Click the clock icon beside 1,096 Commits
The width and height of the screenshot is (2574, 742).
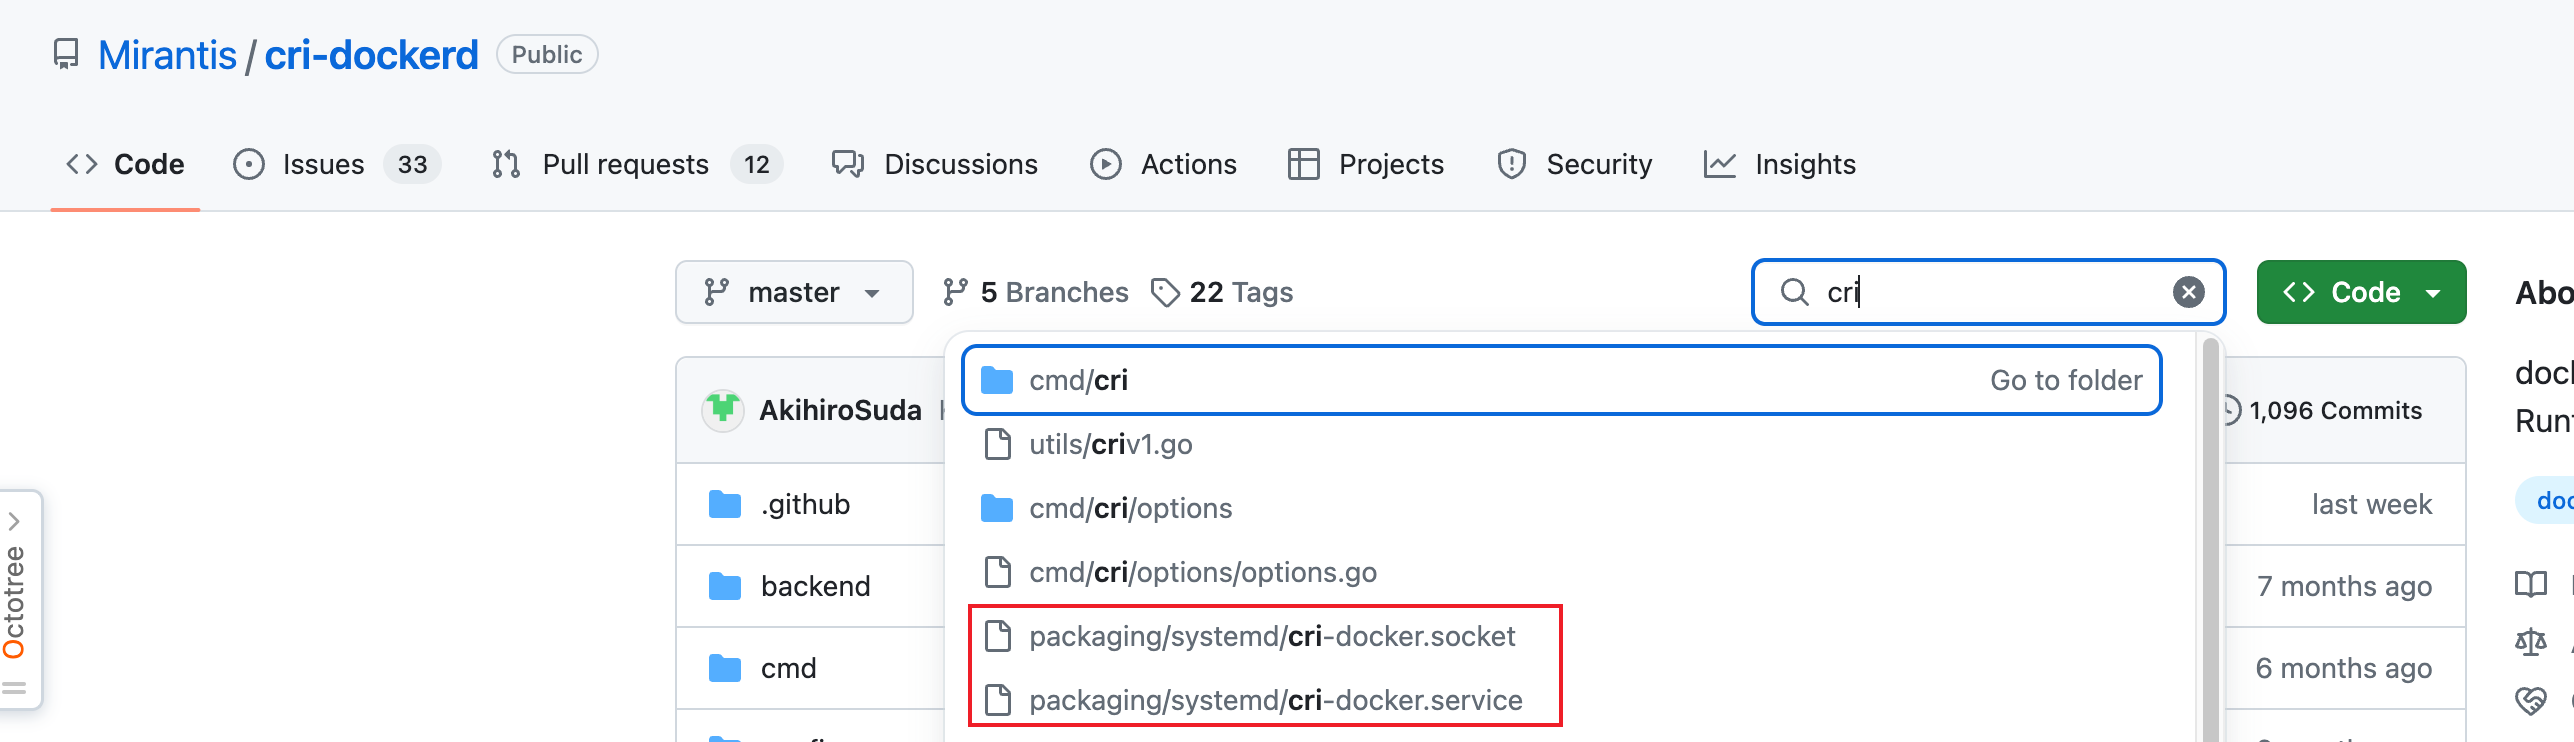click(2231, 410)
